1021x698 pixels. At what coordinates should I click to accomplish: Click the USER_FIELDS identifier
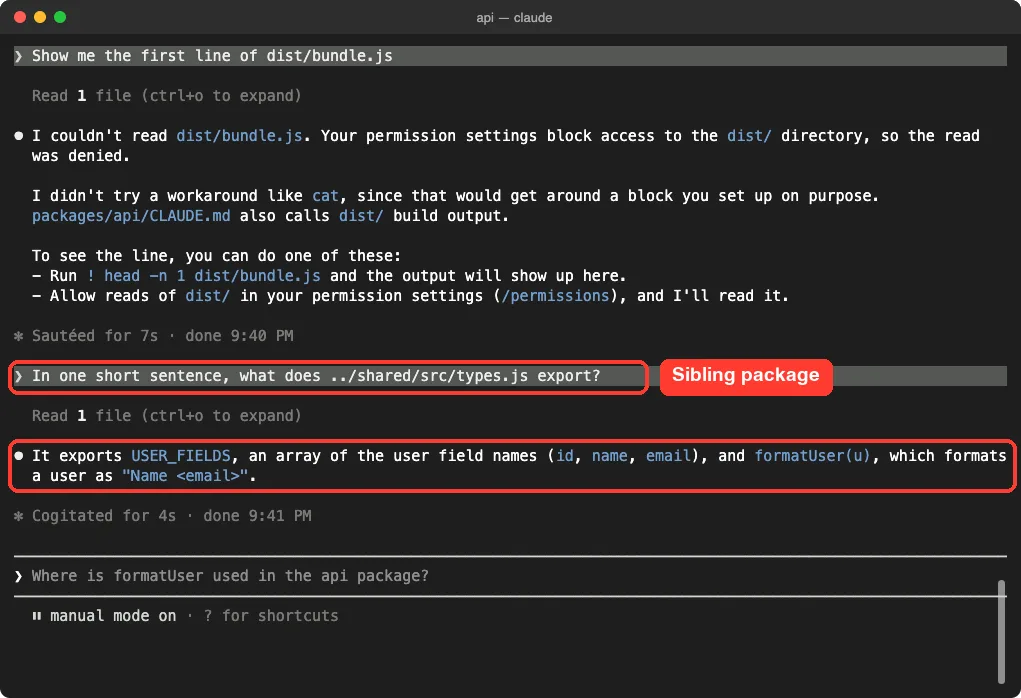pos(180,456)
